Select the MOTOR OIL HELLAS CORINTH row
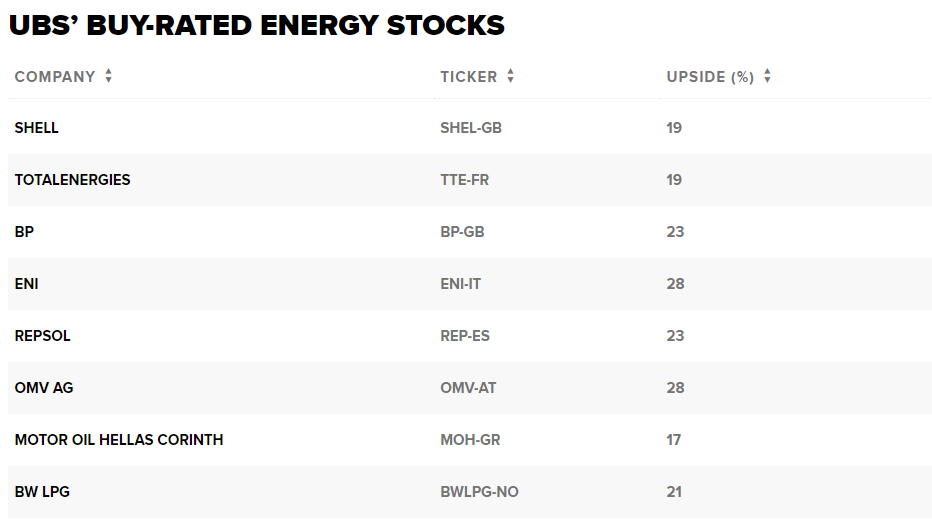This screenshot has width=932, height=524. pos(470,440)
